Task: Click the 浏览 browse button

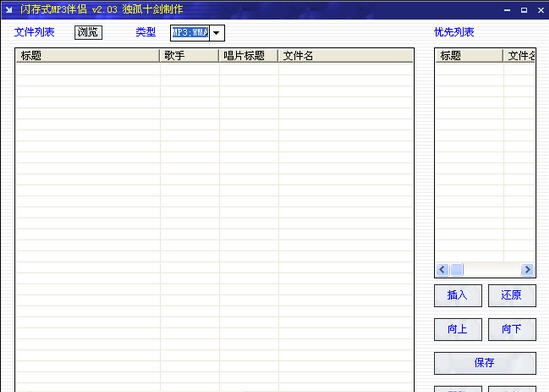Action: point(88,33)
